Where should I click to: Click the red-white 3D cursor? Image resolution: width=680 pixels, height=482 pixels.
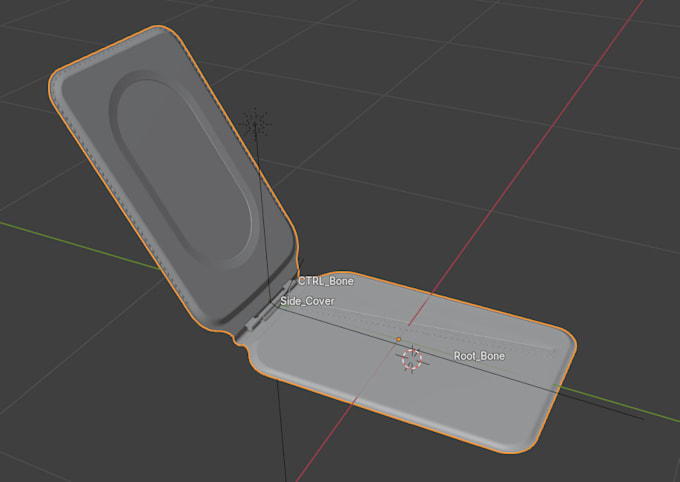412,359
